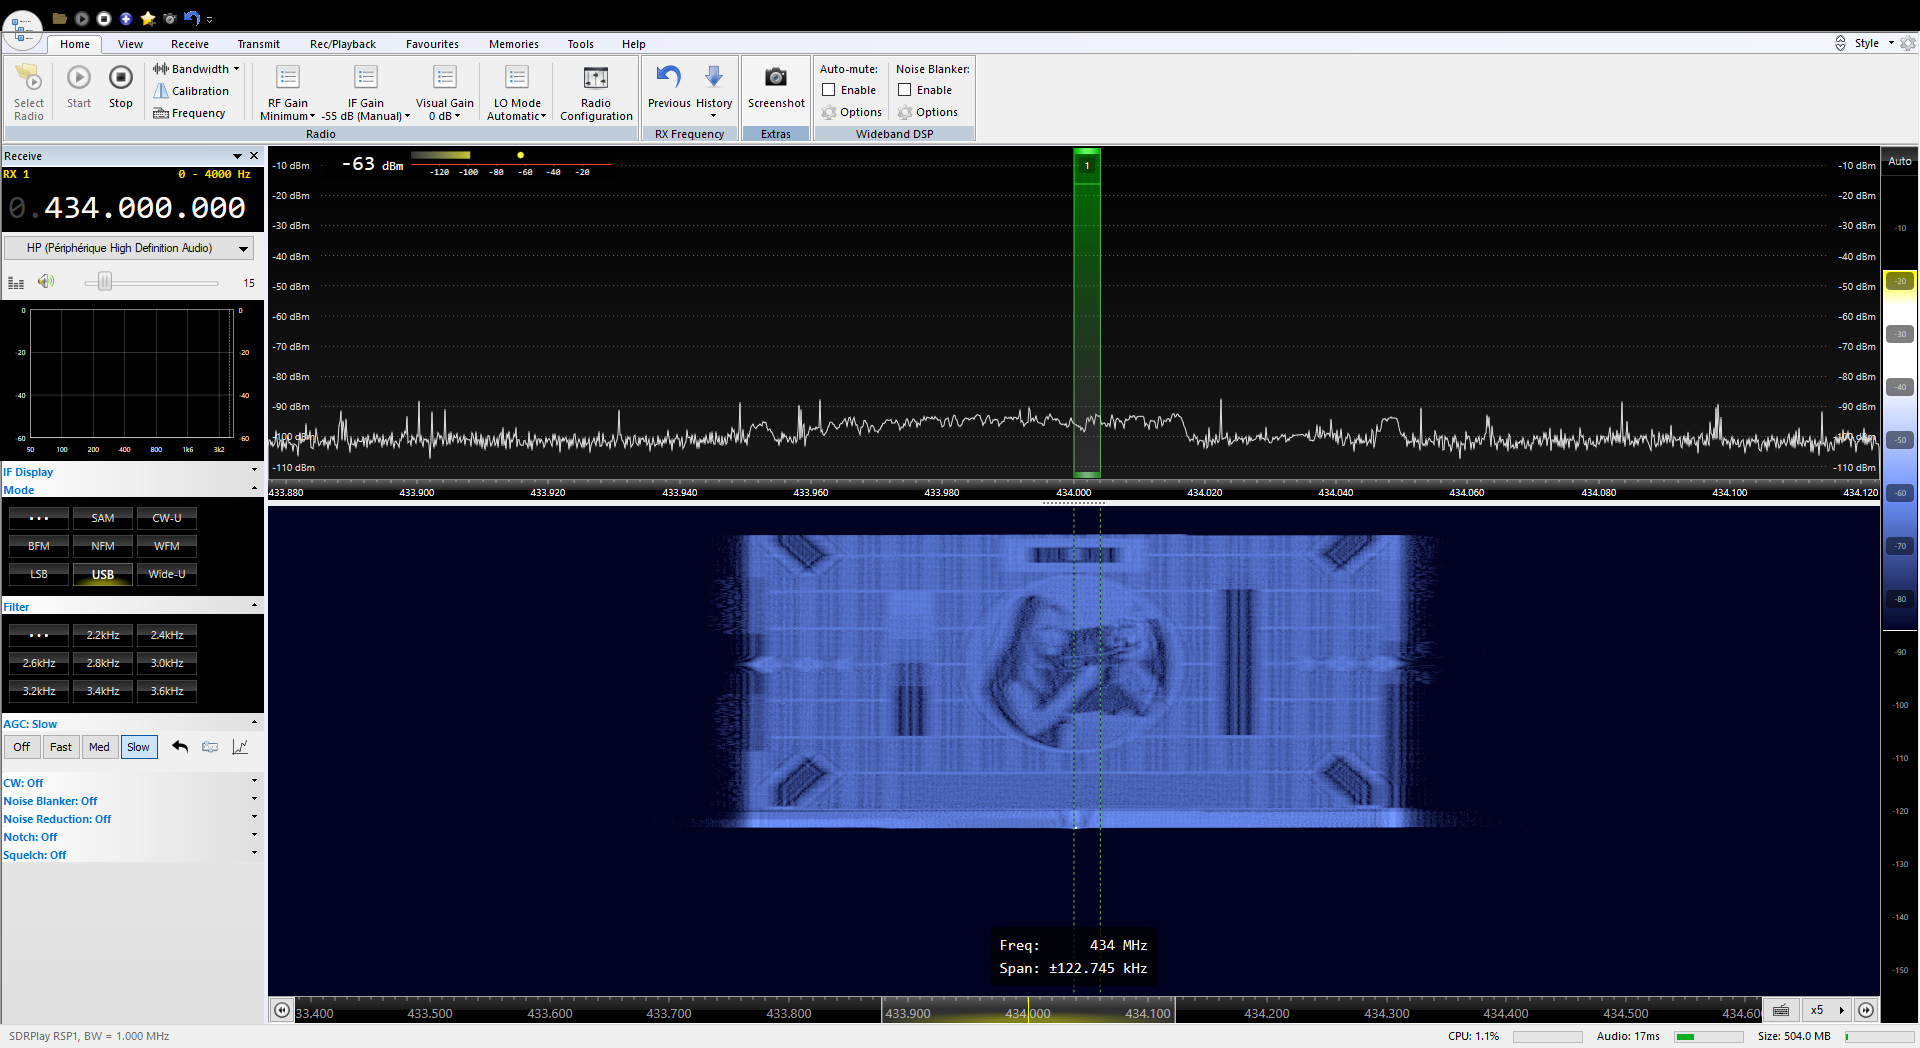Open the Receive ribbon tab
Screen dimensions: 1920x1048
(189, 44)
